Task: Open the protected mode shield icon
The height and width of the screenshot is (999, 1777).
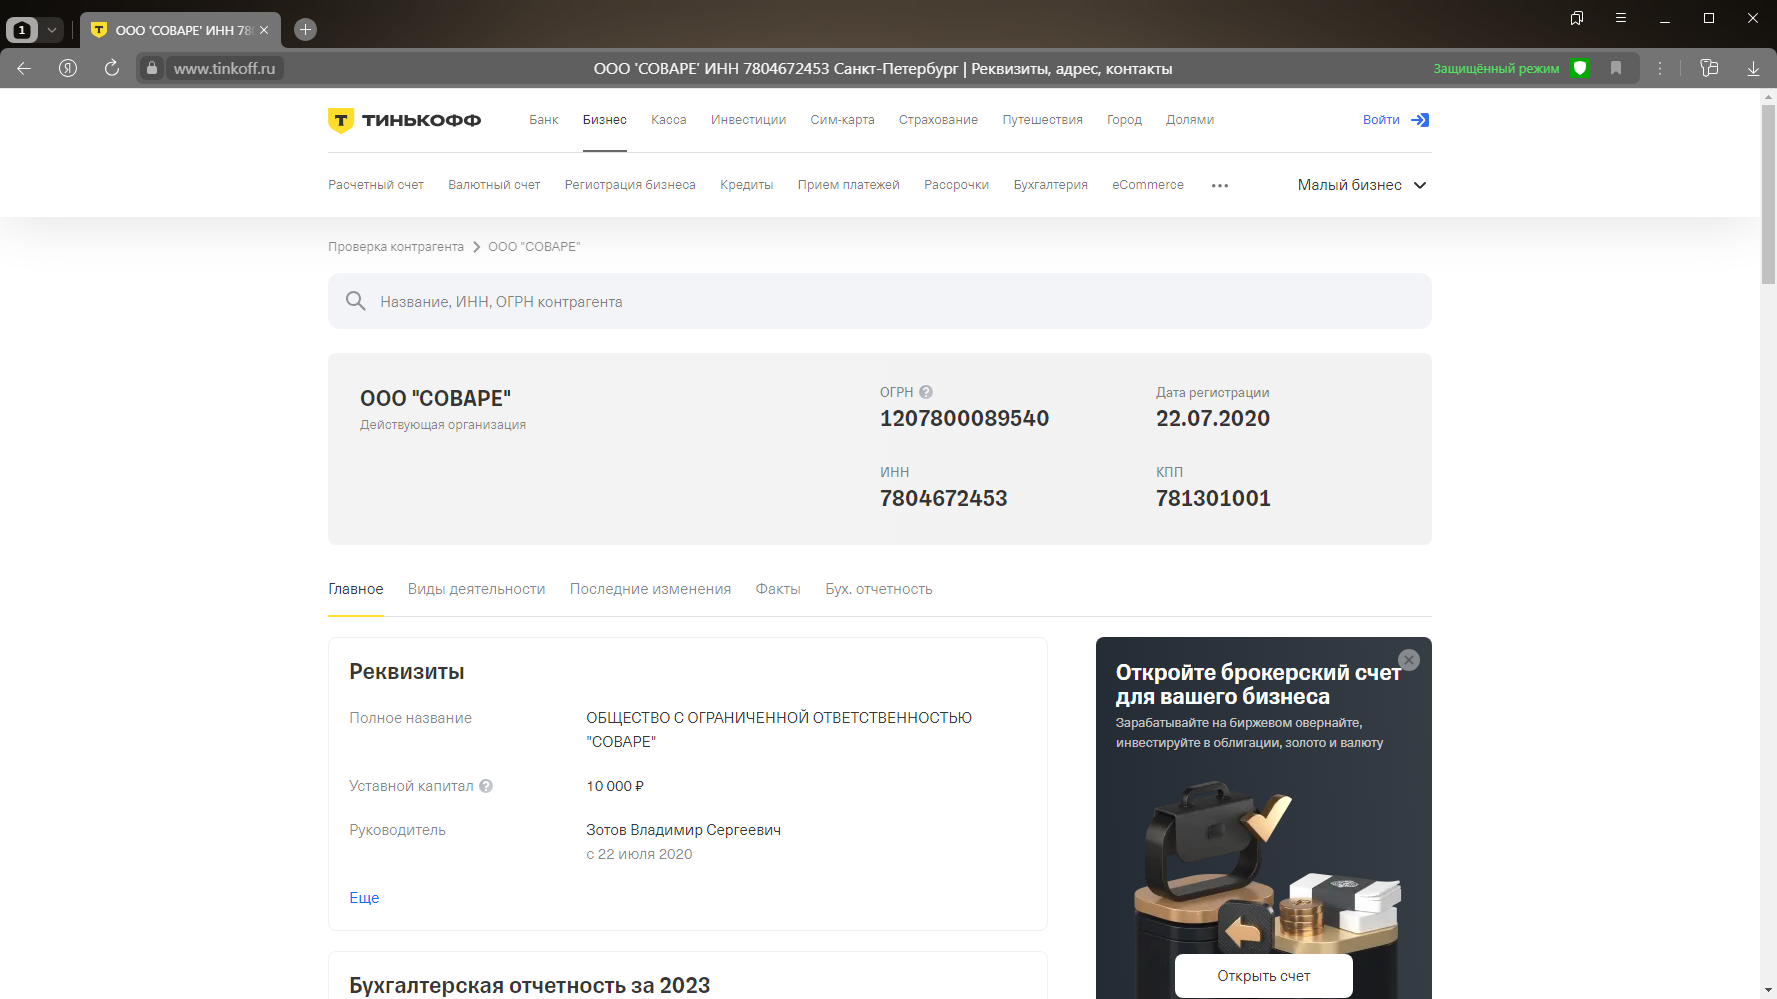Action: coord(1580,68)
